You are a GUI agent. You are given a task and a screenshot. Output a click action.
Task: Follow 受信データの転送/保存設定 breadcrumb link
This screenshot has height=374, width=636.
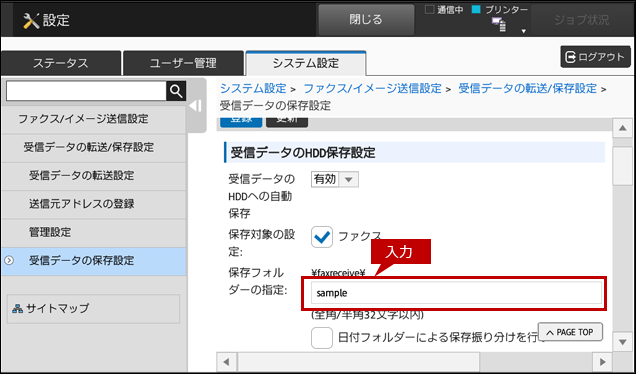pos(527,88)
